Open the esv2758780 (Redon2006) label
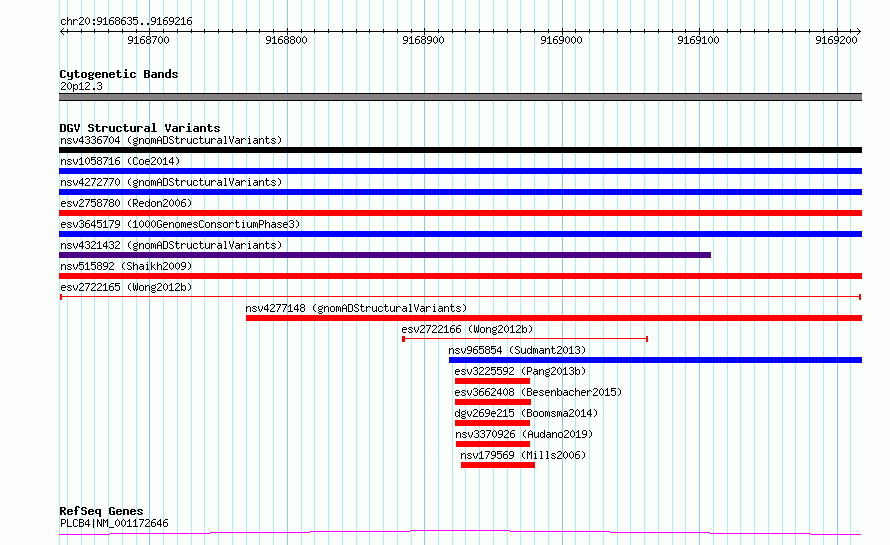Screen dimensions: 890x545 (126, 203)
